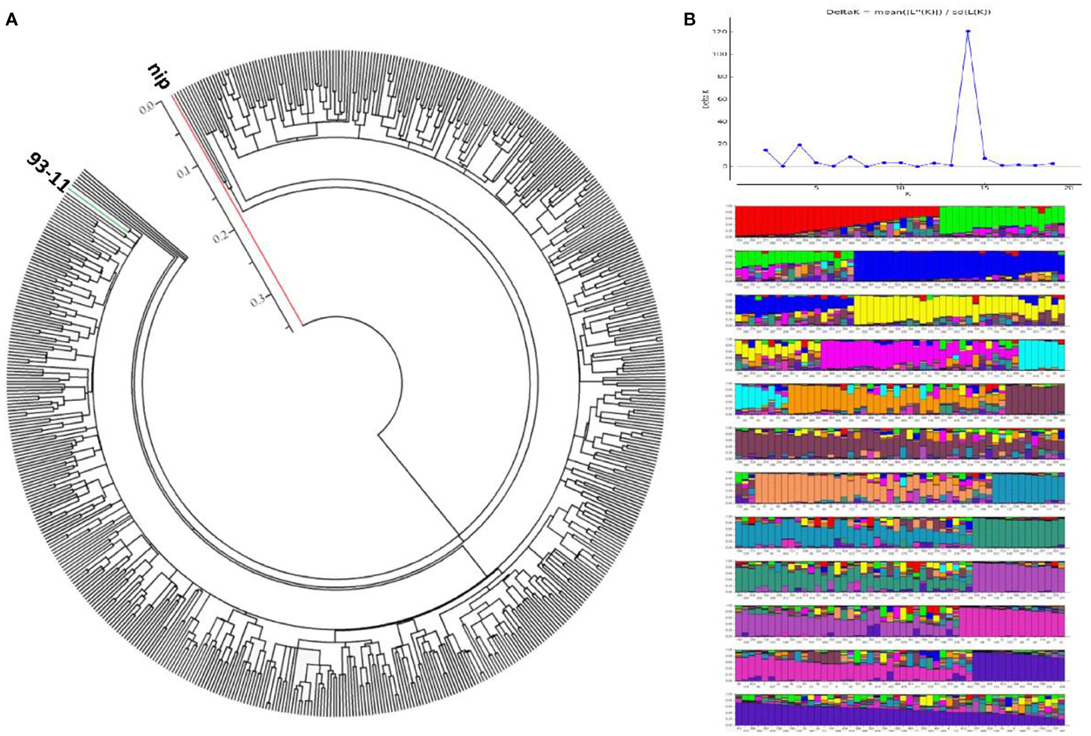Select the '93-11' tree label
Viewport: 1091px width, 736px height.
(x=48, y=172)
